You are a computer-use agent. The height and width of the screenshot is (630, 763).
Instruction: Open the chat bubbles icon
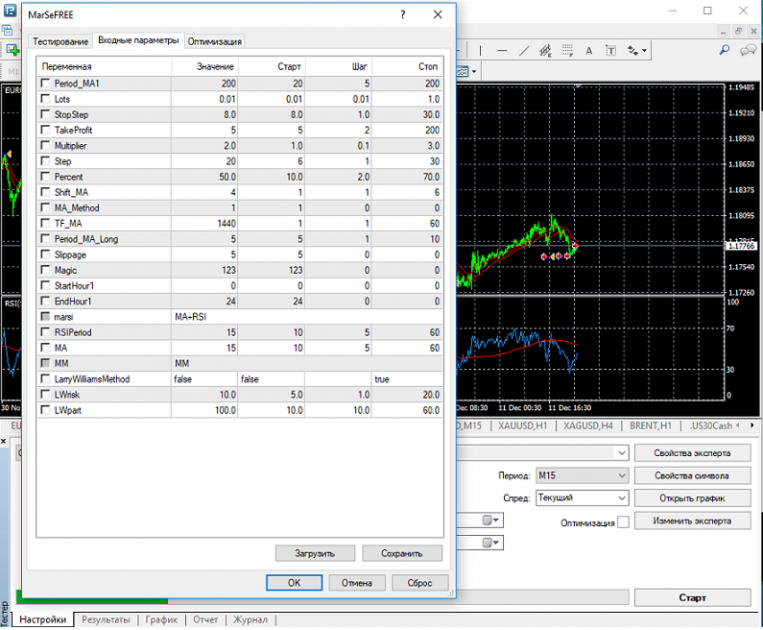tap(748, 50)
